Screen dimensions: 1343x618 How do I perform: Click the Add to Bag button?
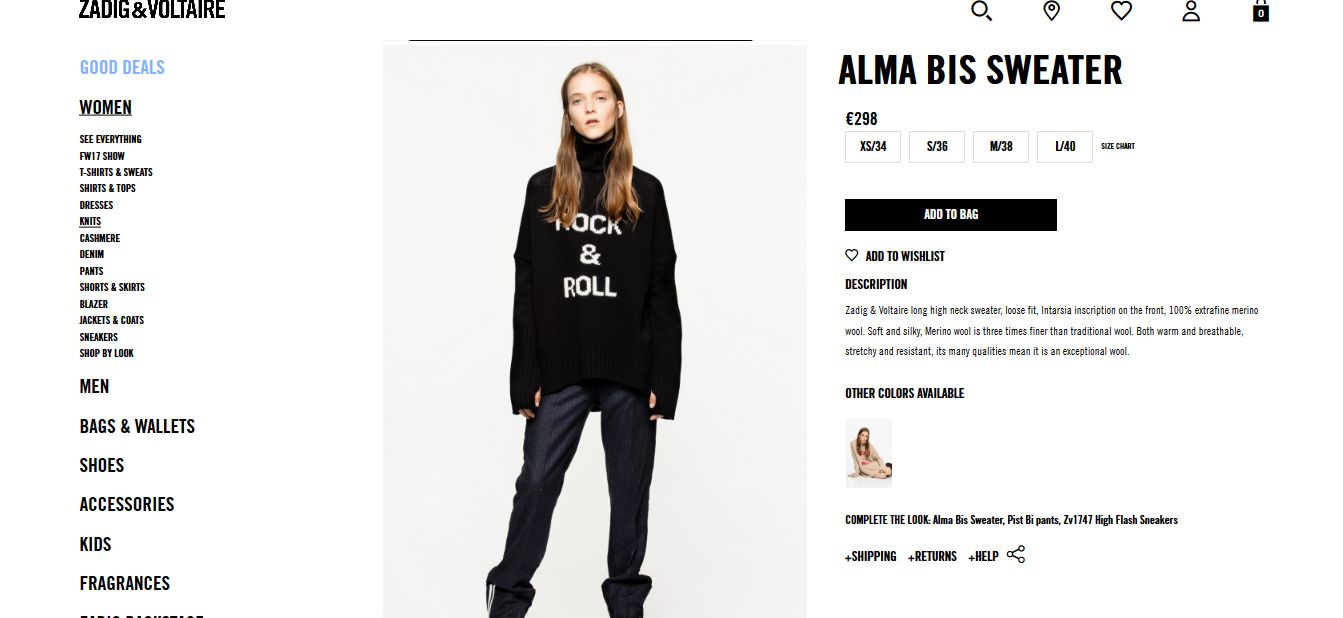(951, 215)
